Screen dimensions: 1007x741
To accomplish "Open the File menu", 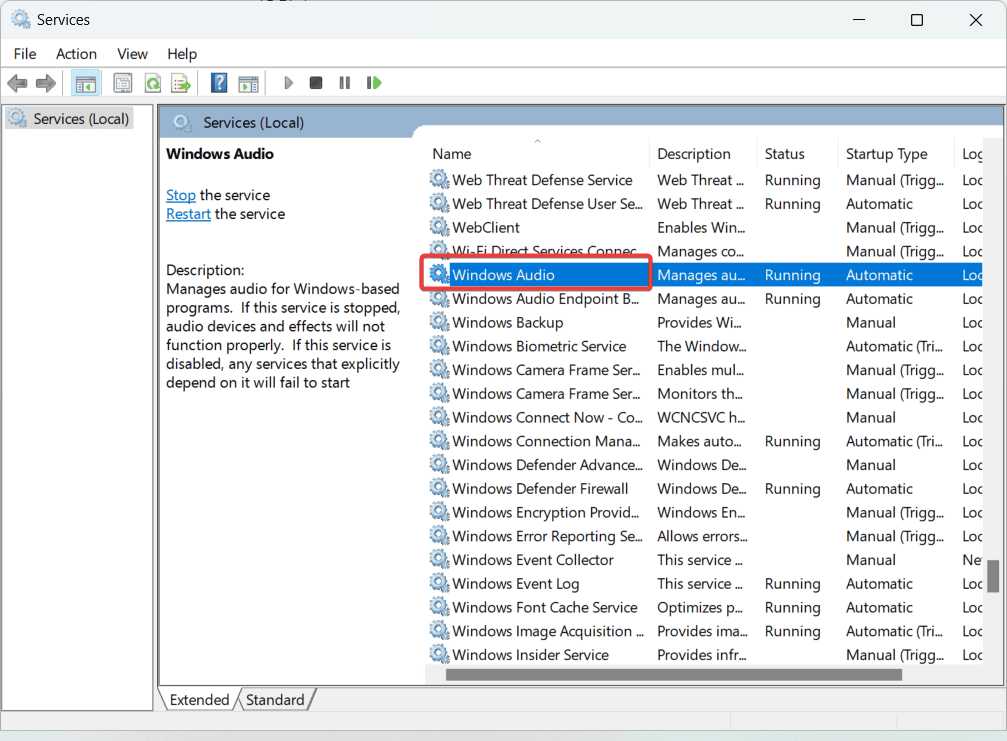I will coord(25,54).
